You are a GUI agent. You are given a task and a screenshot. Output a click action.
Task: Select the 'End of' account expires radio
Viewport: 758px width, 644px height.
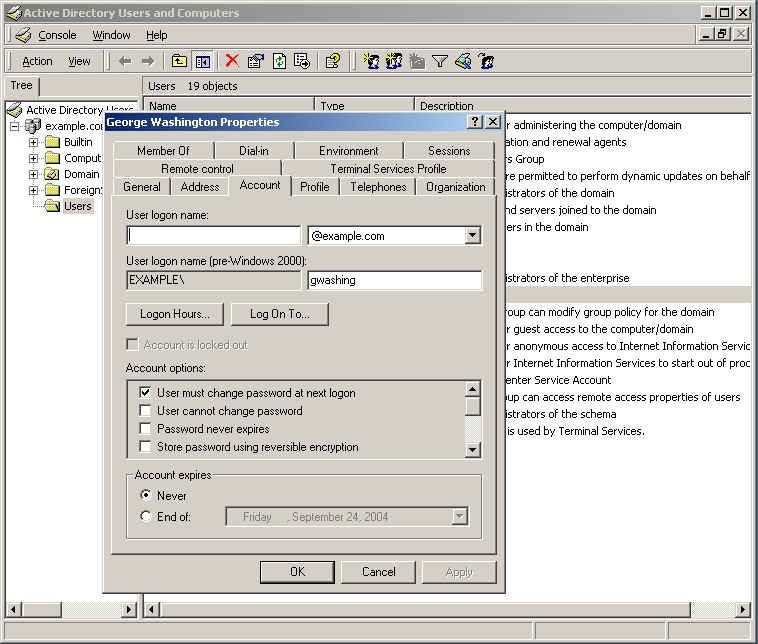146,516
